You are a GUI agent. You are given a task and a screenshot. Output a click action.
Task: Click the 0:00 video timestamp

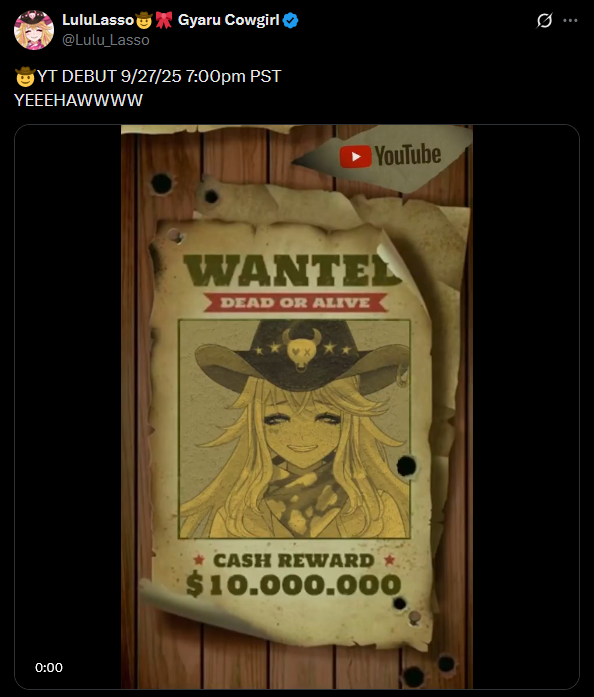tap(49, 667)
